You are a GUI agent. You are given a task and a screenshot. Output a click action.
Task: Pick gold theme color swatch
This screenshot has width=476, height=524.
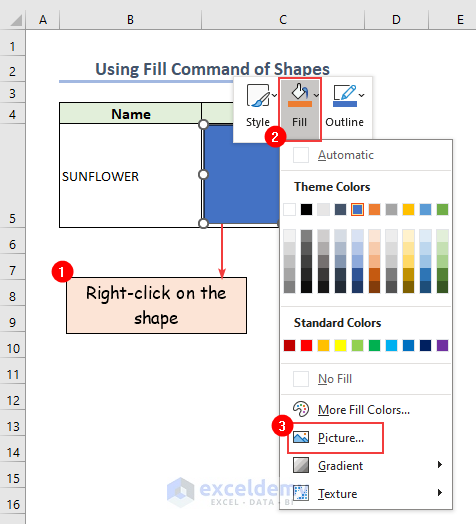pyautogui.click(x=408, y=210)
